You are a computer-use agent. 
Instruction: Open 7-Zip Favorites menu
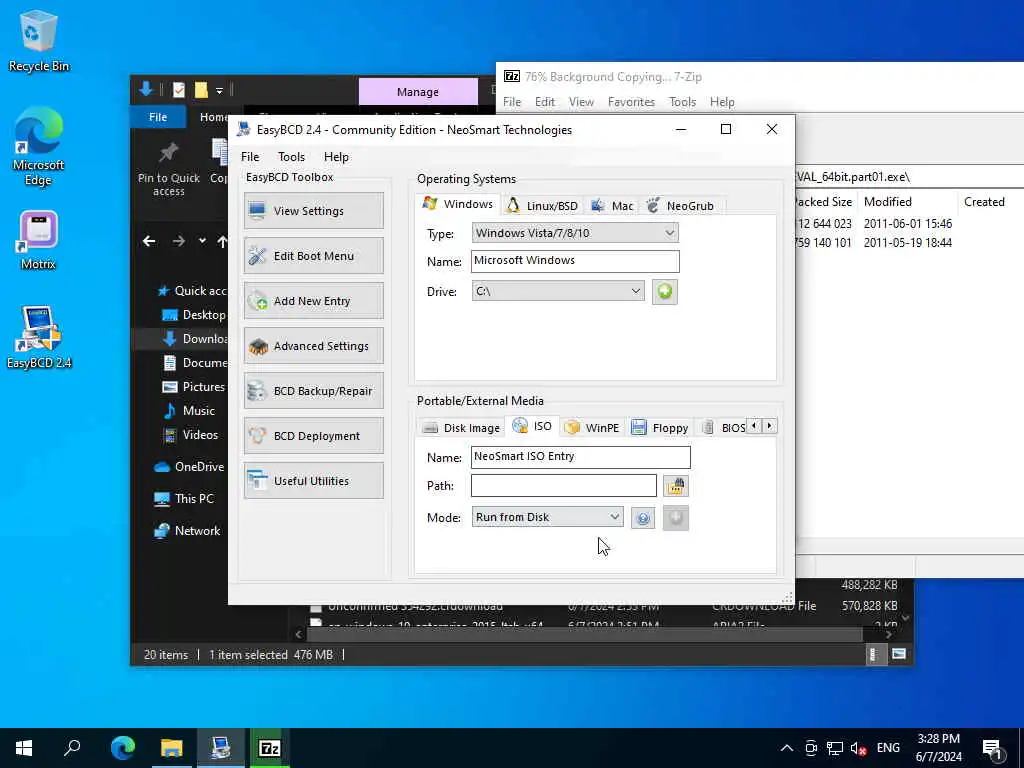pyautogui.click(x=631, y=102)
